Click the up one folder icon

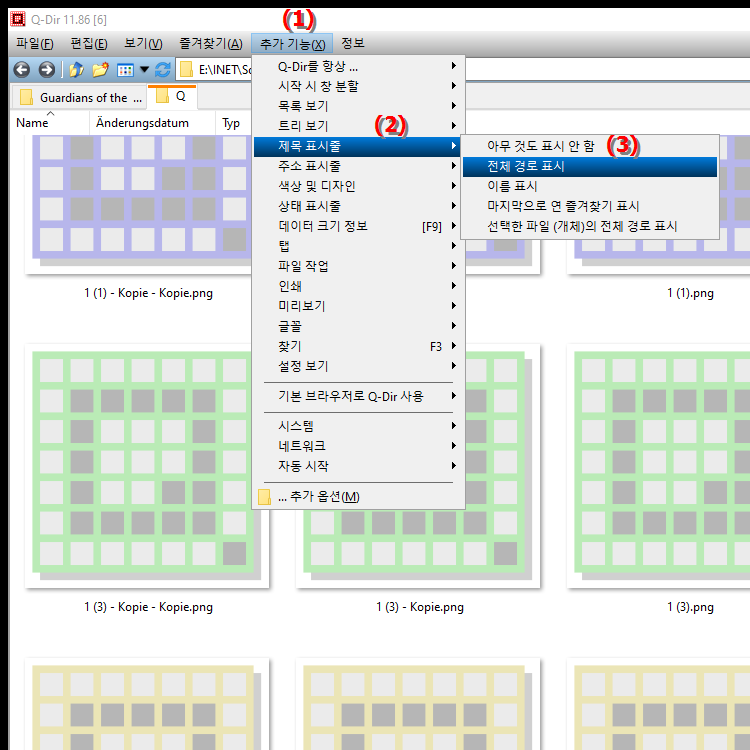77,70
